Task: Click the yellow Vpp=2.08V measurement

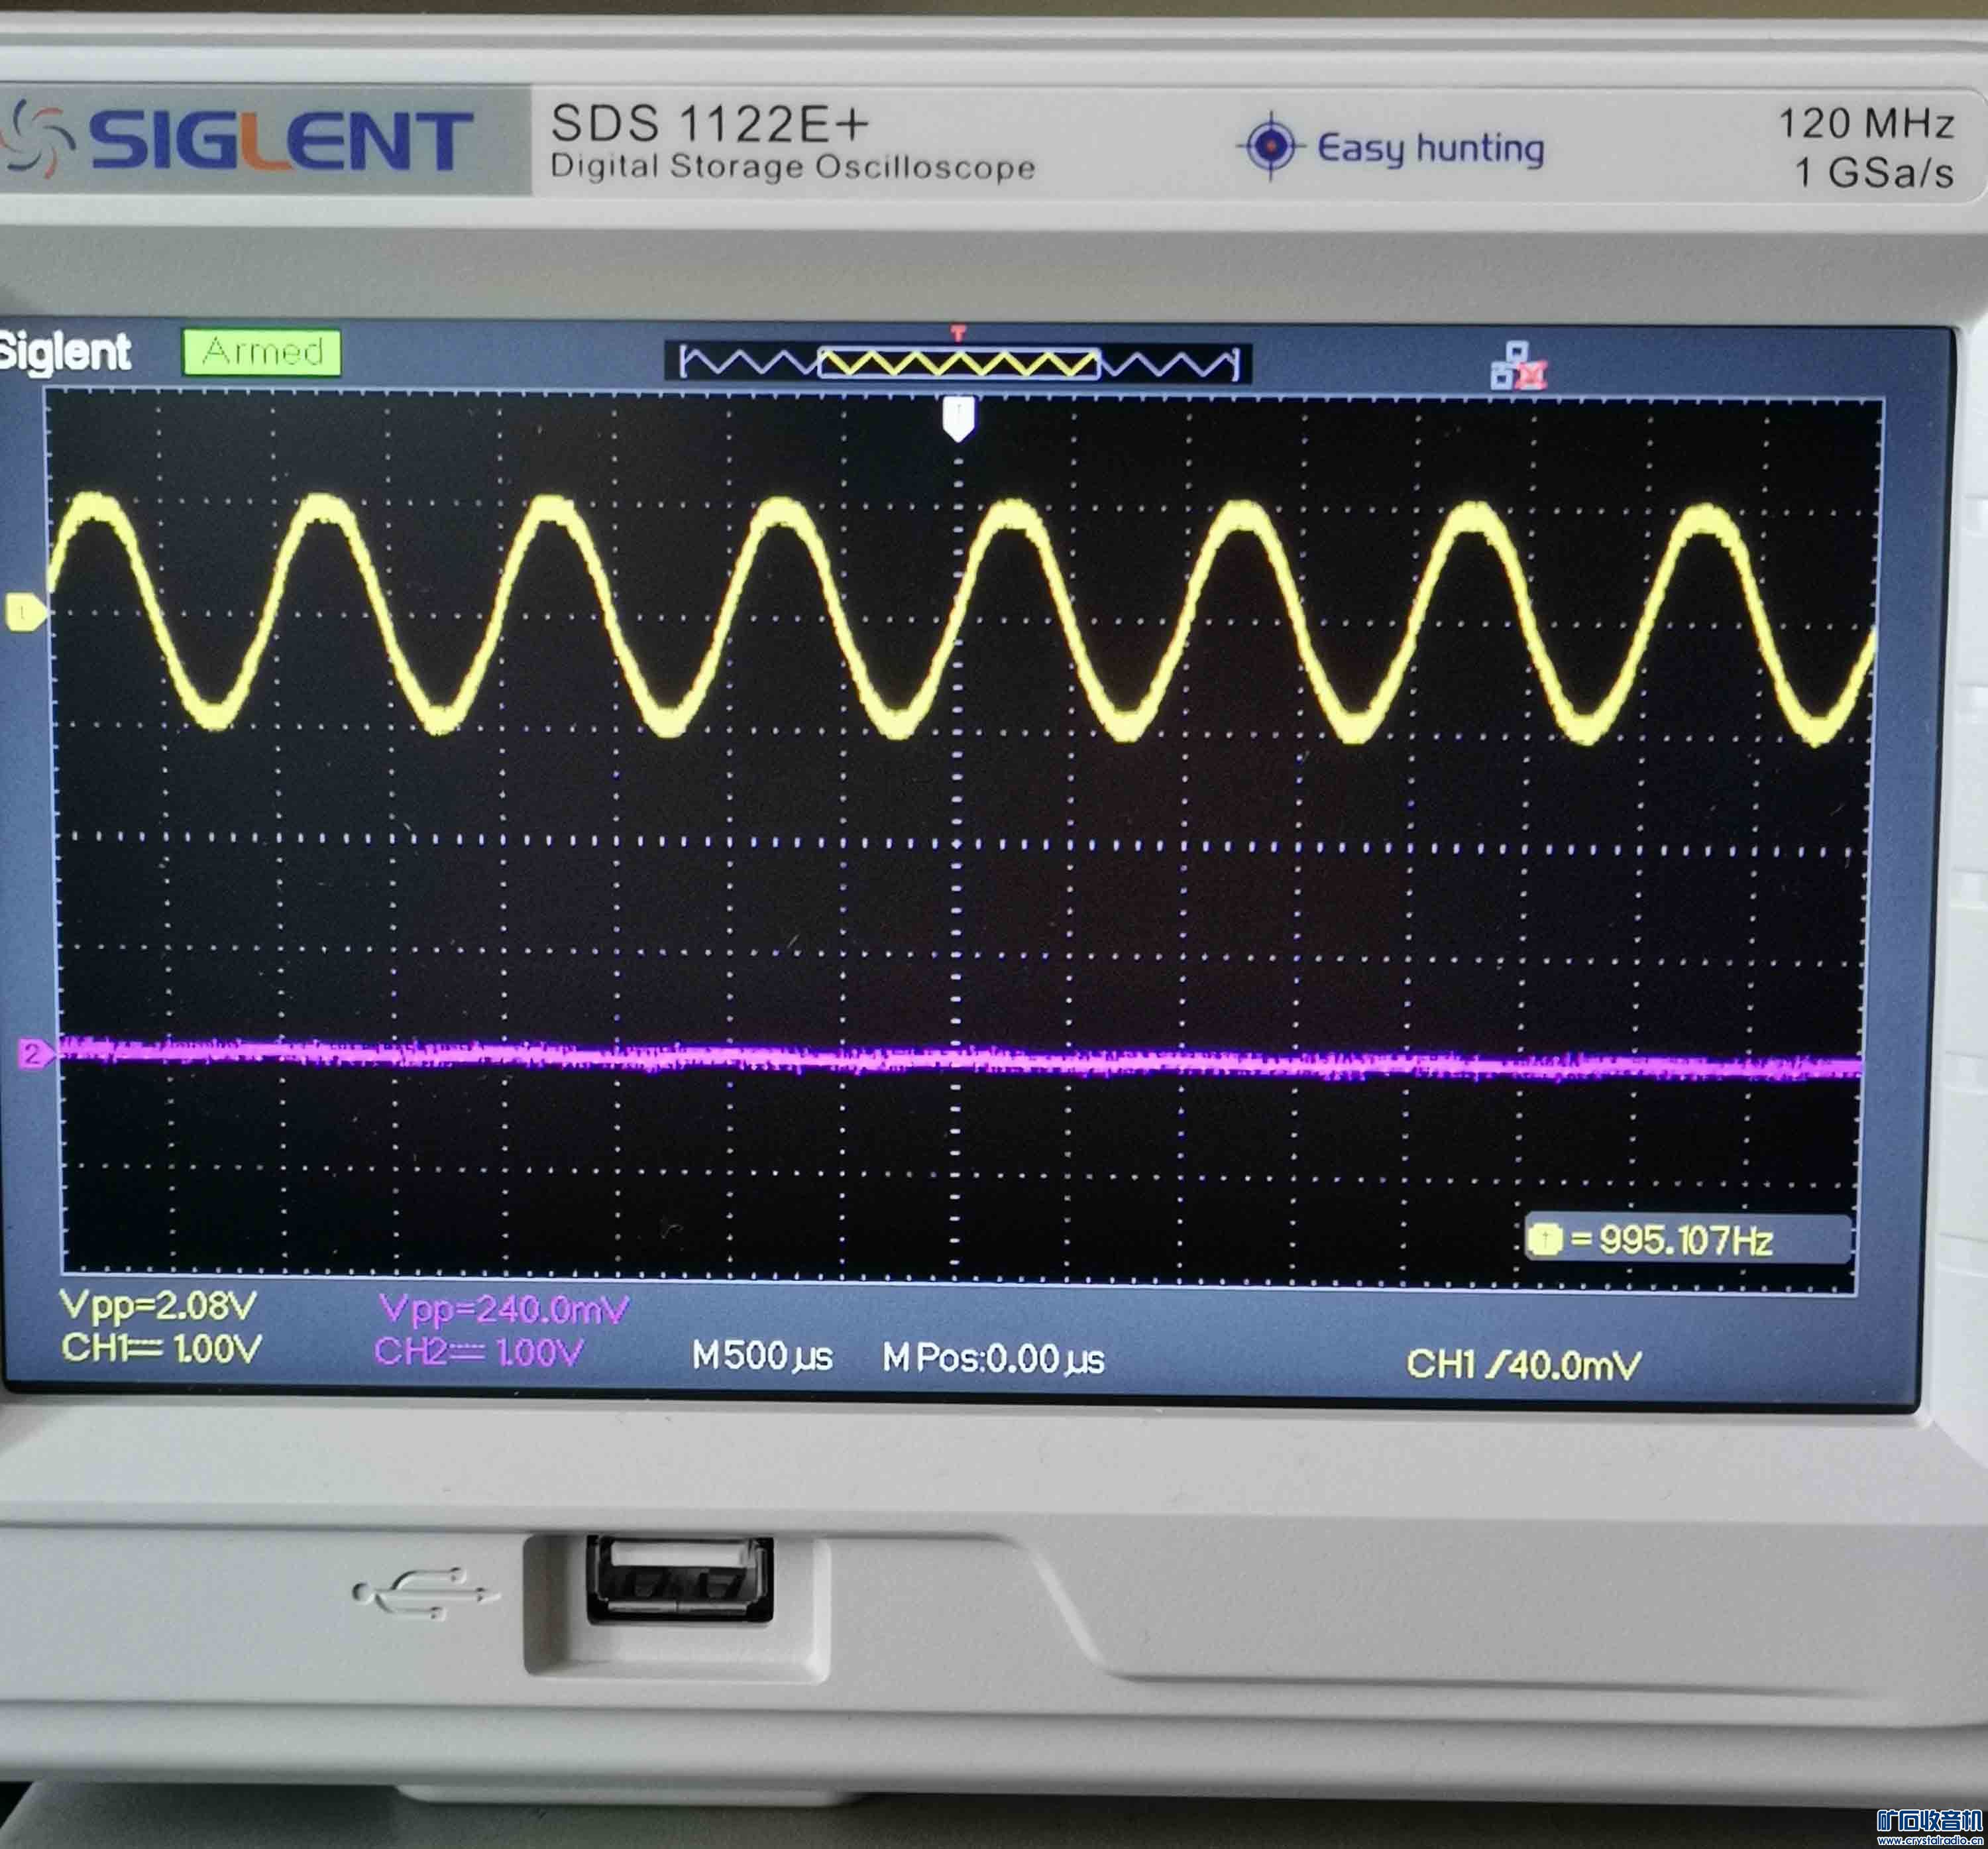Action: point(158,1304)
